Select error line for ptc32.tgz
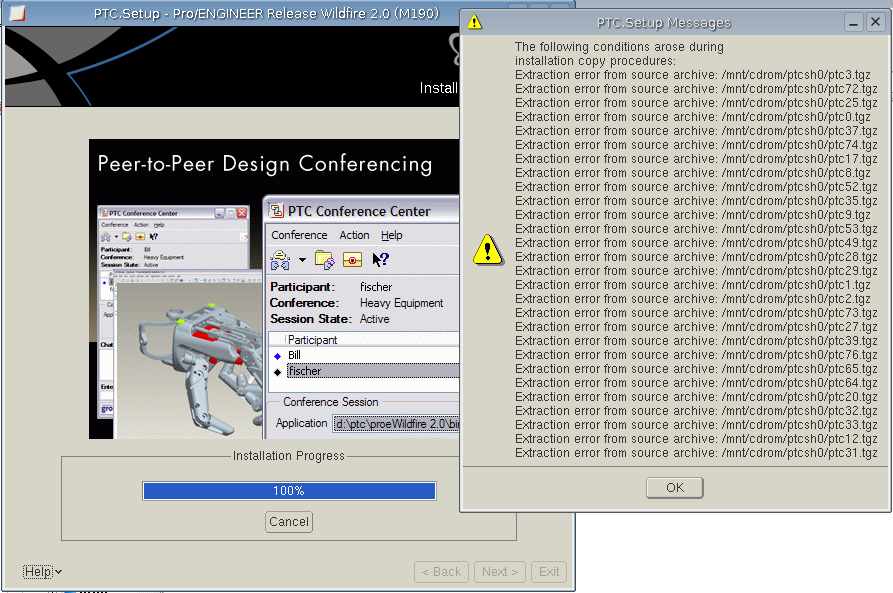 click(x=696, y=411)
